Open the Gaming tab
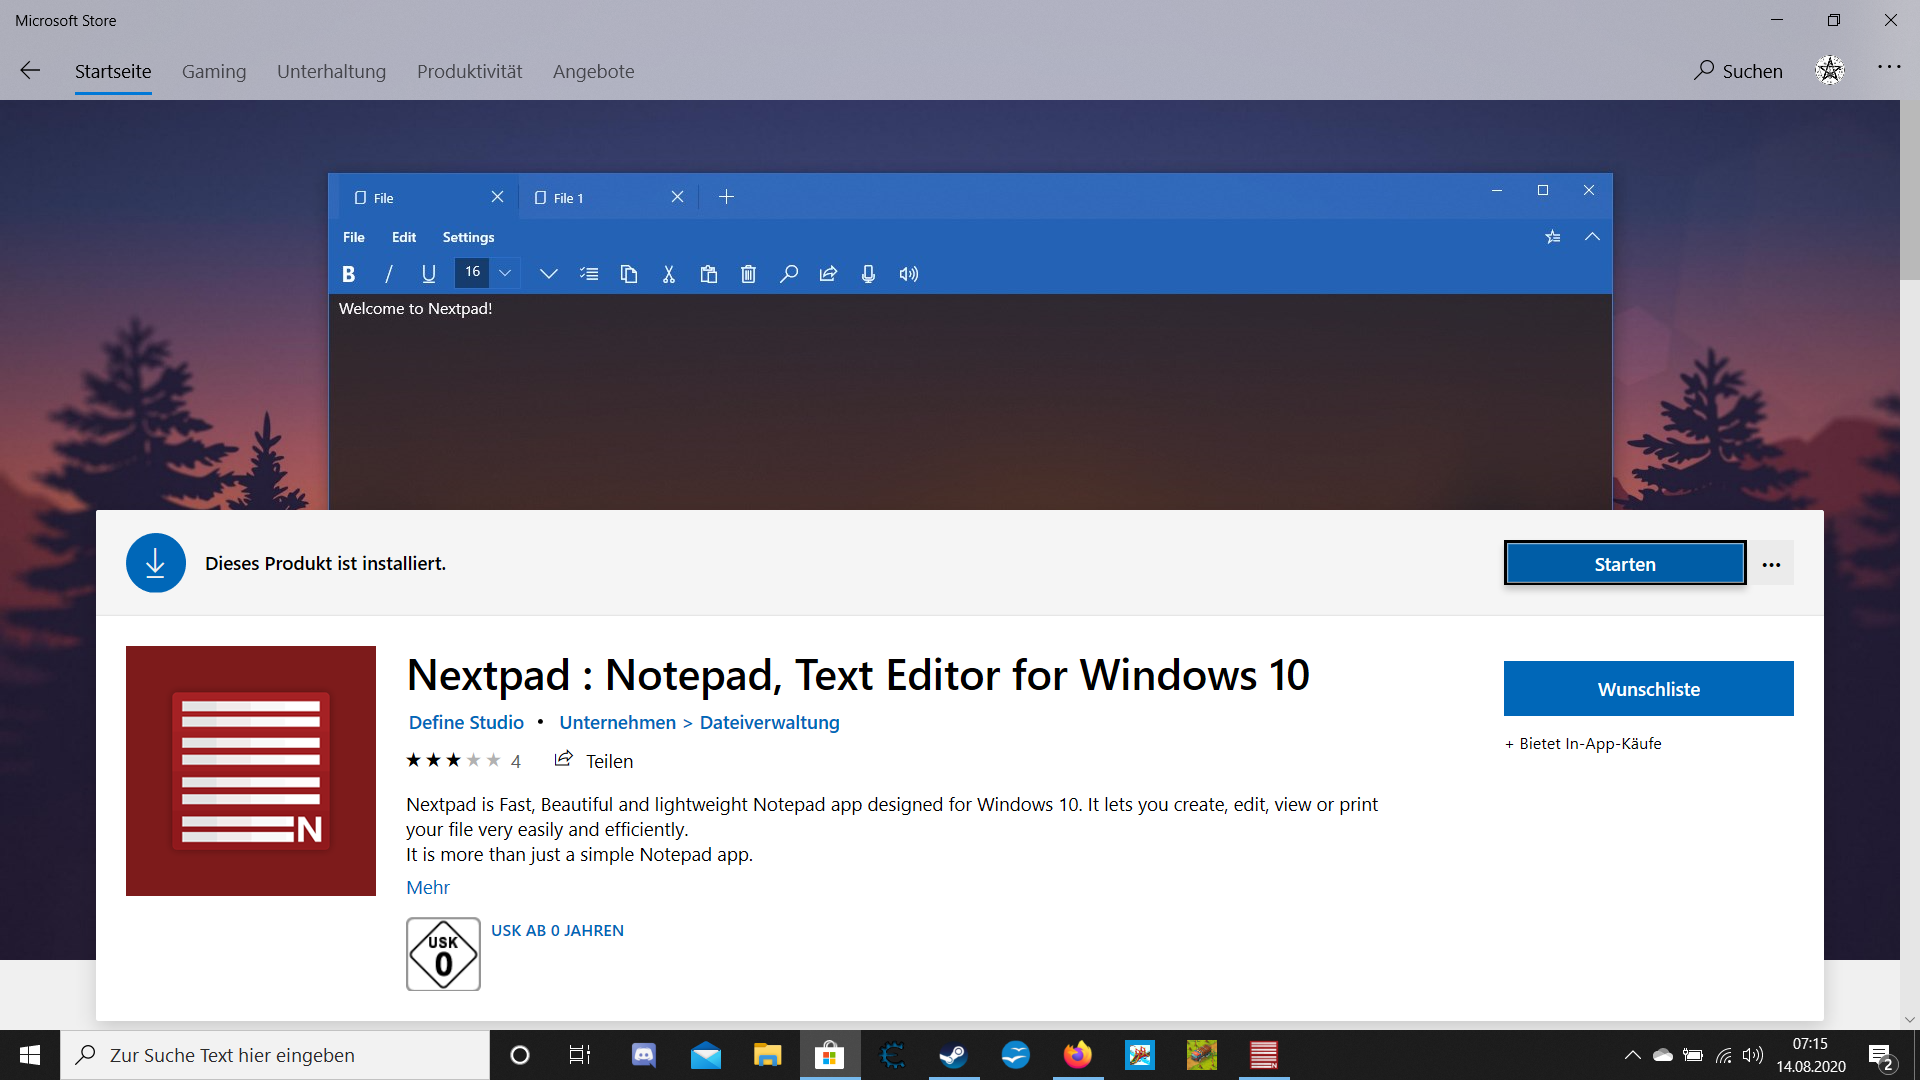This screenshot has height=1080, width=1920. (214, 71)
